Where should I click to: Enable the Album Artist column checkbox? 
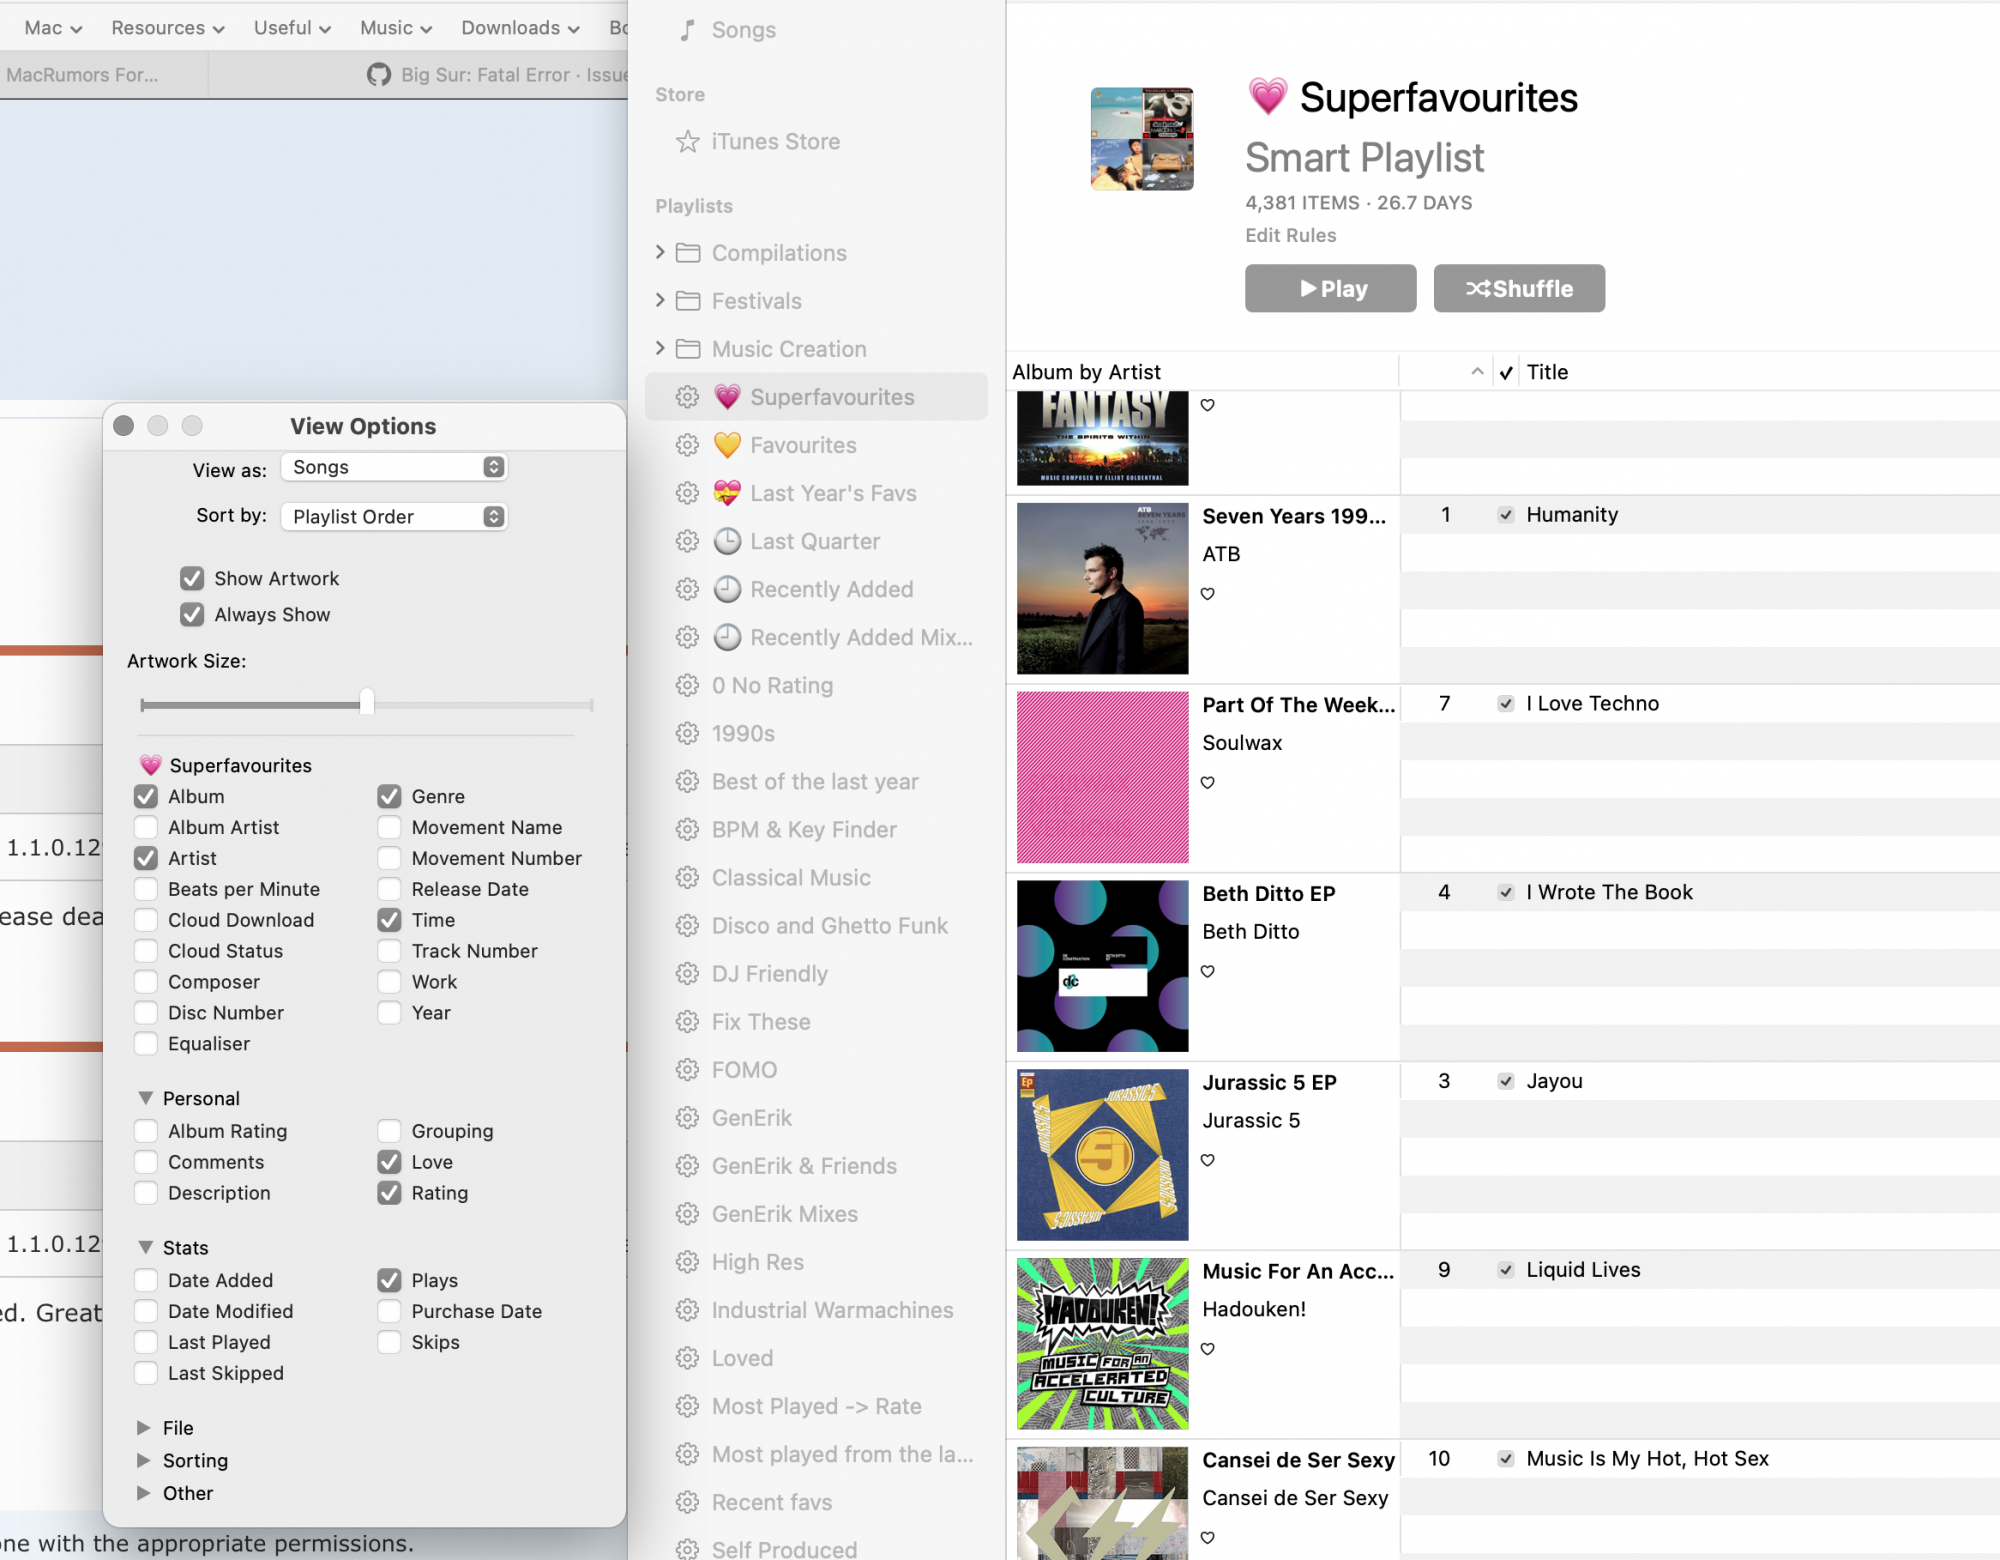pos(146,828)
